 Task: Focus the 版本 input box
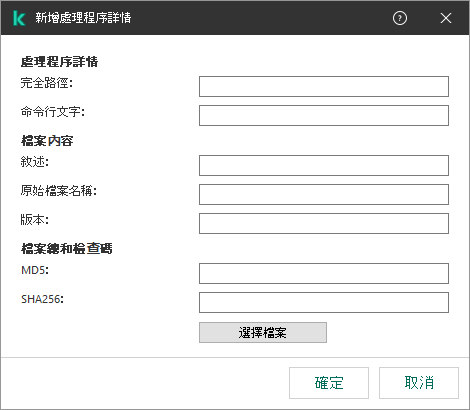(x=324, y=223)
